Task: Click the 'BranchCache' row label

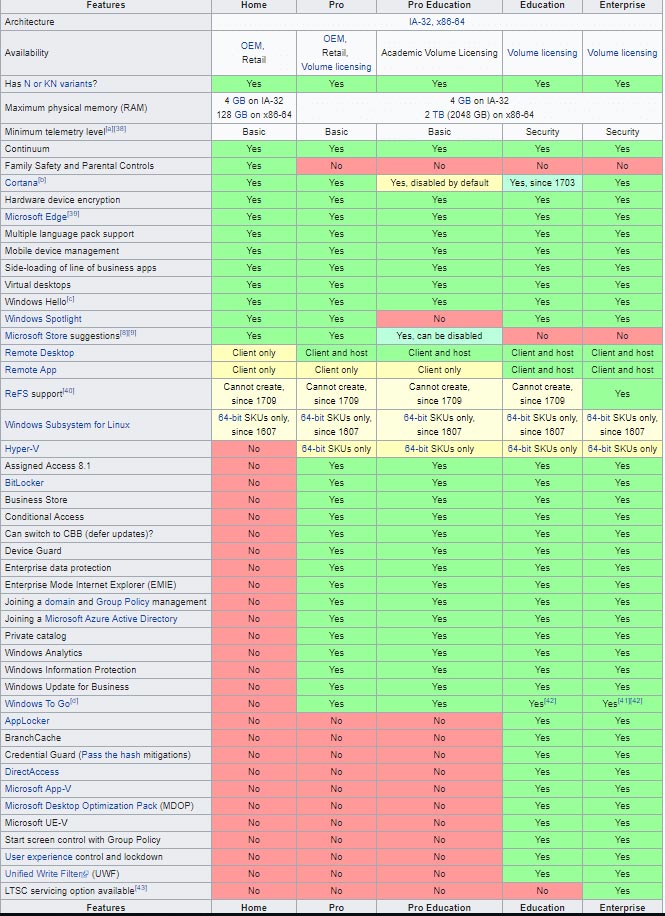Action: 32,738
